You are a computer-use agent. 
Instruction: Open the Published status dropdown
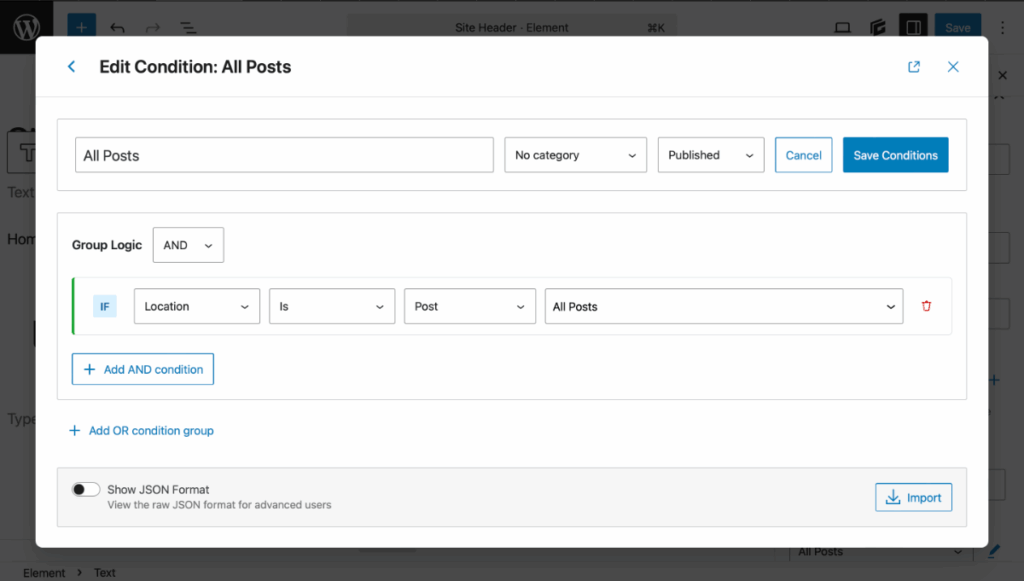click(x=711, y=155)
